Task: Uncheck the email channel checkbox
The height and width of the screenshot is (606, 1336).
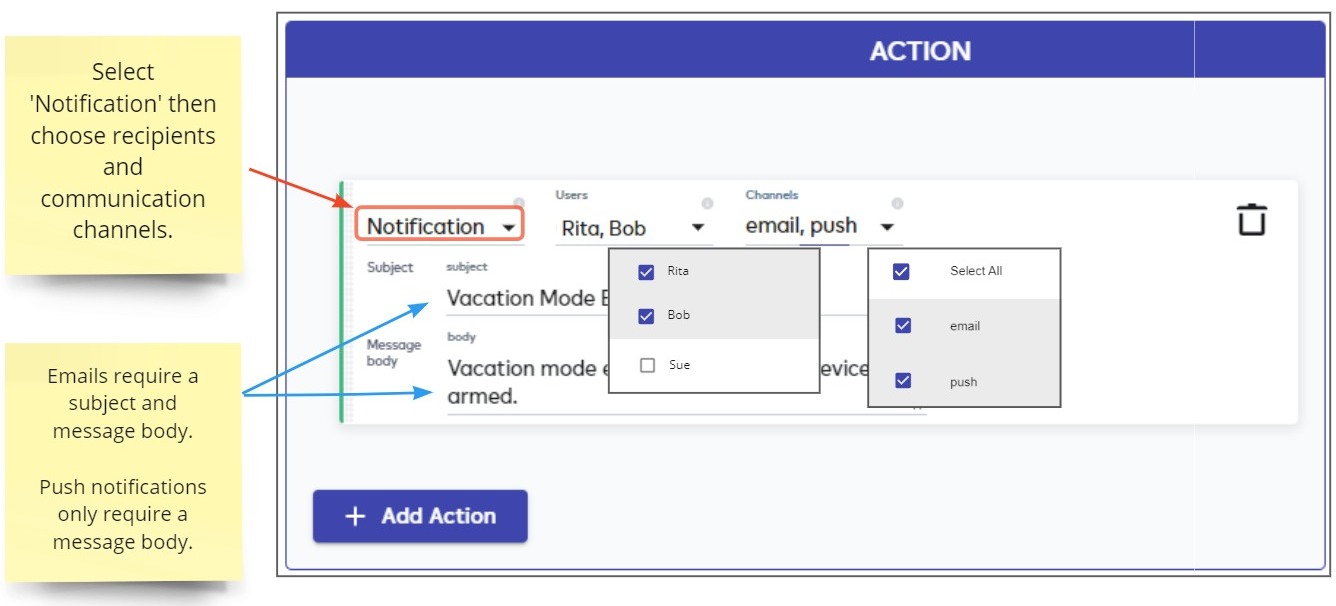Action: click(903, 325)
